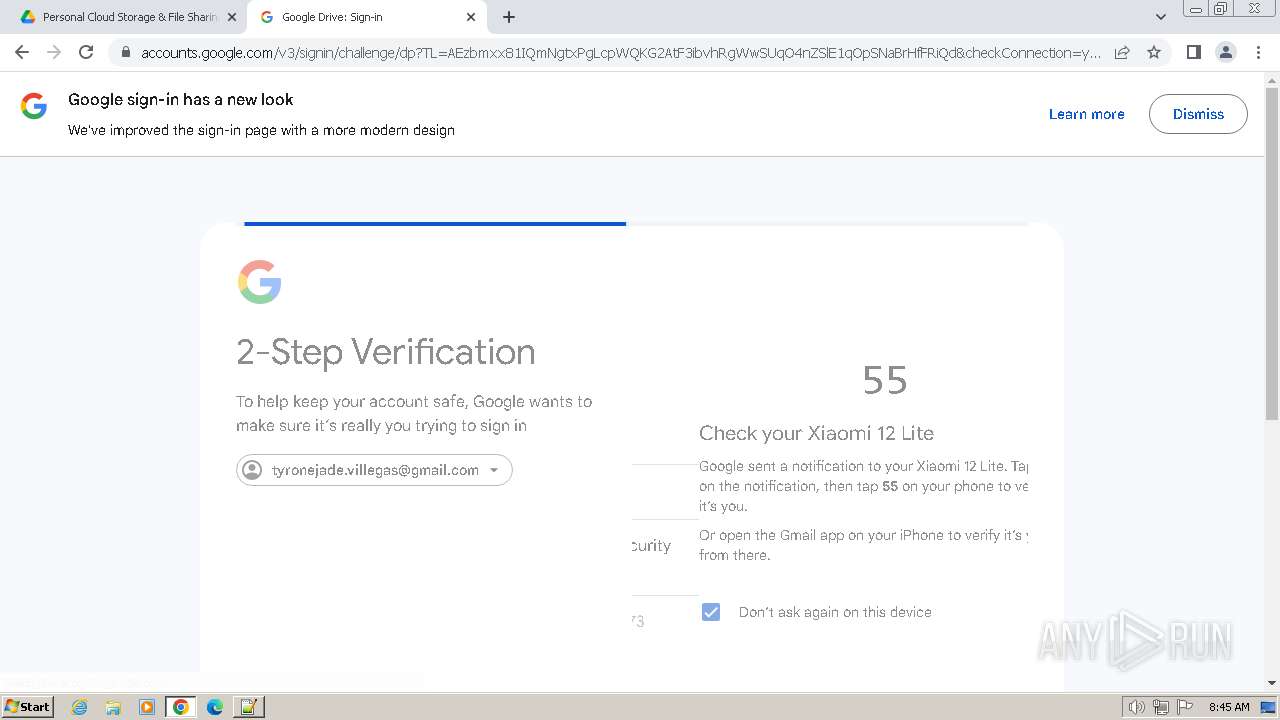Image resolution: width=1280 pixels, height=720 pixels.
Task: Close the Personal Cloud Storage tab
Action: (x=232, y=17)
